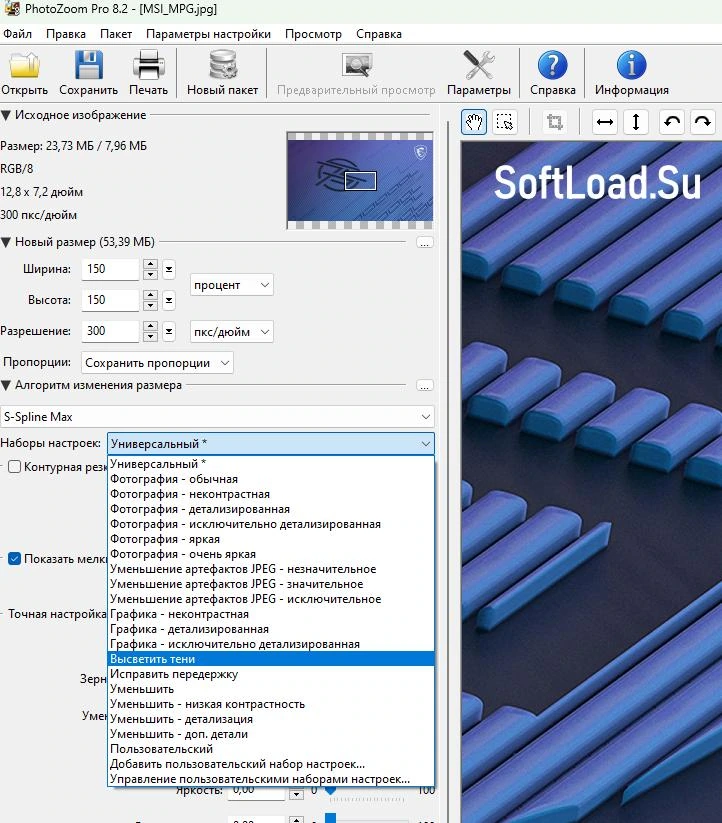The width and height of the screenshot is (722, 823).
Task: Select the rectangular selection tool
Action: (504, 122)
